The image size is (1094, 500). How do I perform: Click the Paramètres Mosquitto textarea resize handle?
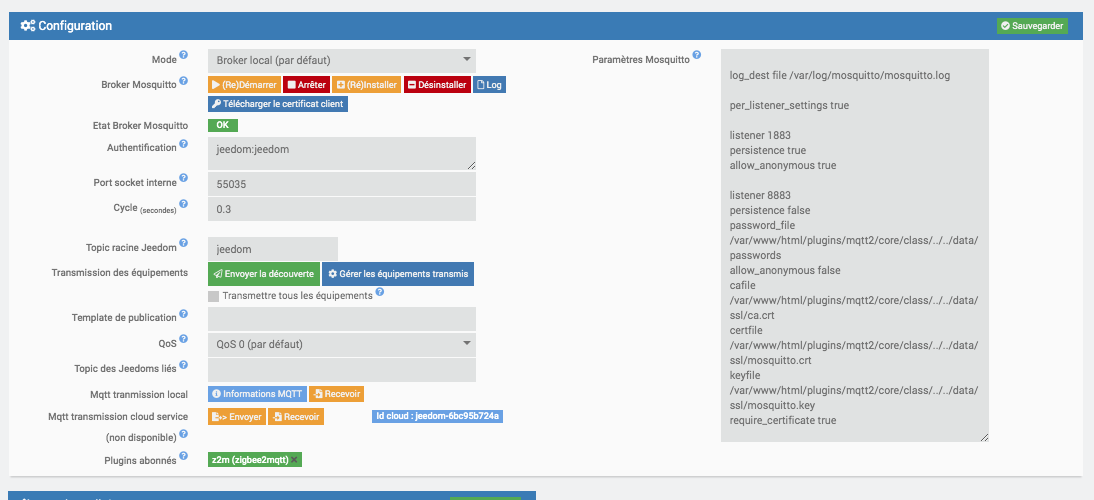point(984,437)
